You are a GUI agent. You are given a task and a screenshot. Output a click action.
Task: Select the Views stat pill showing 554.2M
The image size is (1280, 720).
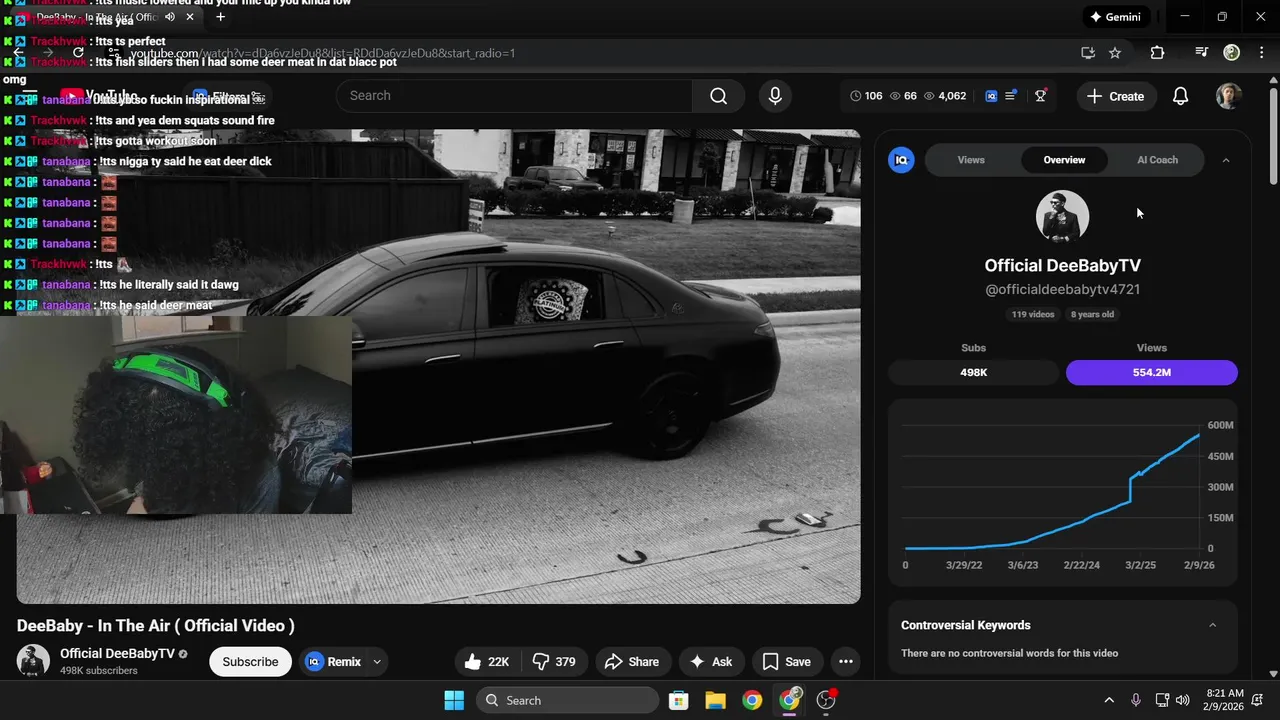(1152, 372)
